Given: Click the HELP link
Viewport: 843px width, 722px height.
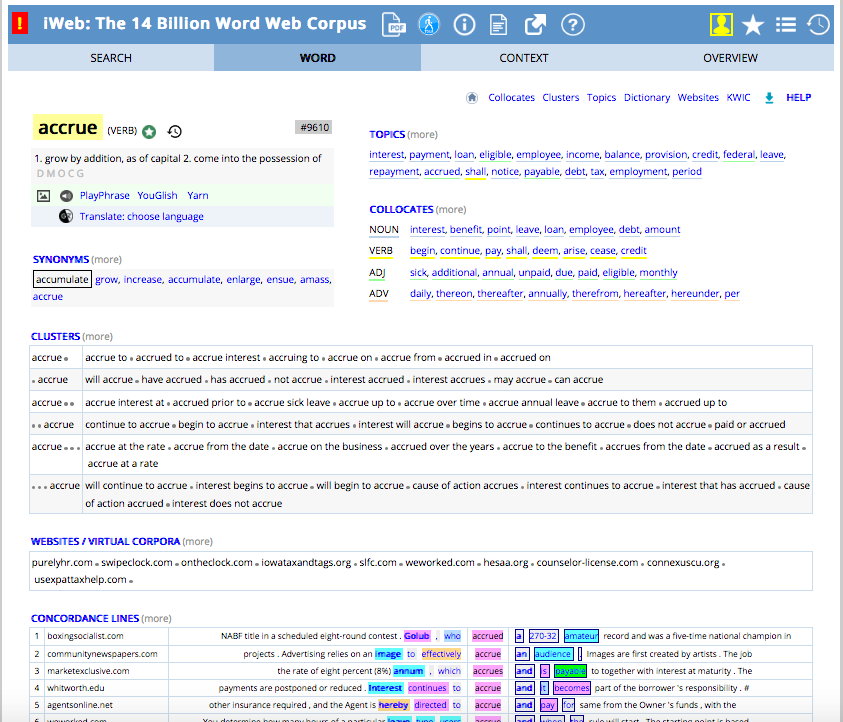Looking at the screenshot, I should [798, 97].
